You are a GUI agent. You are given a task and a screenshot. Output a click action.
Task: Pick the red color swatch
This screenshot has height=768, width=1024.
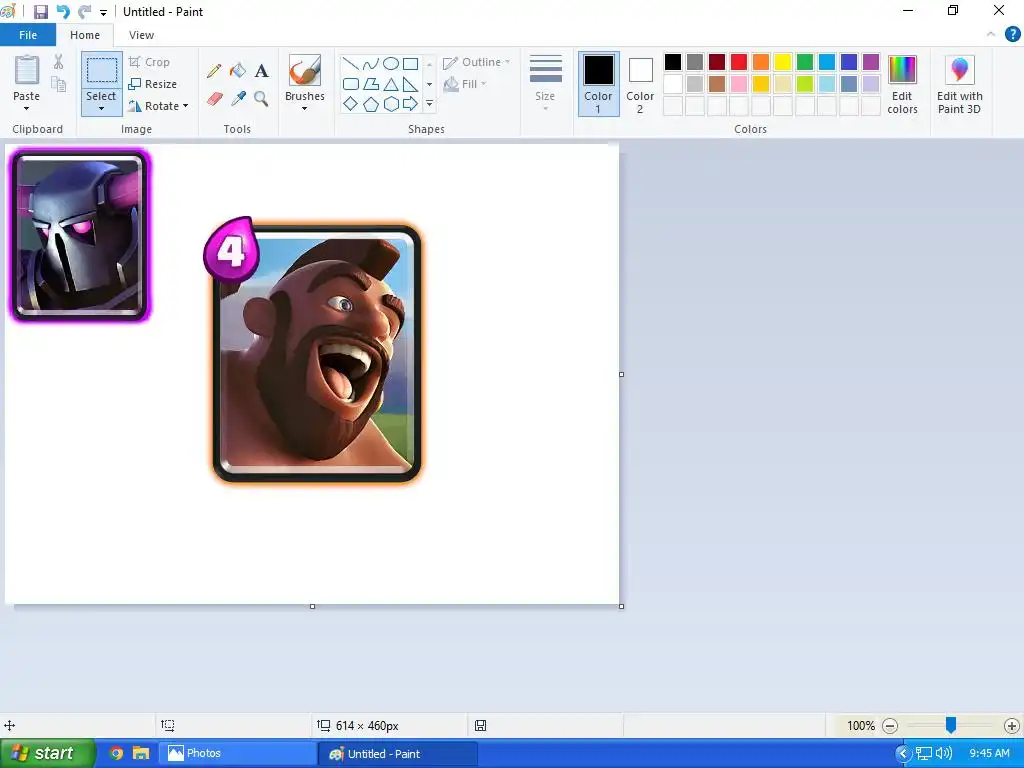(739, 62)
